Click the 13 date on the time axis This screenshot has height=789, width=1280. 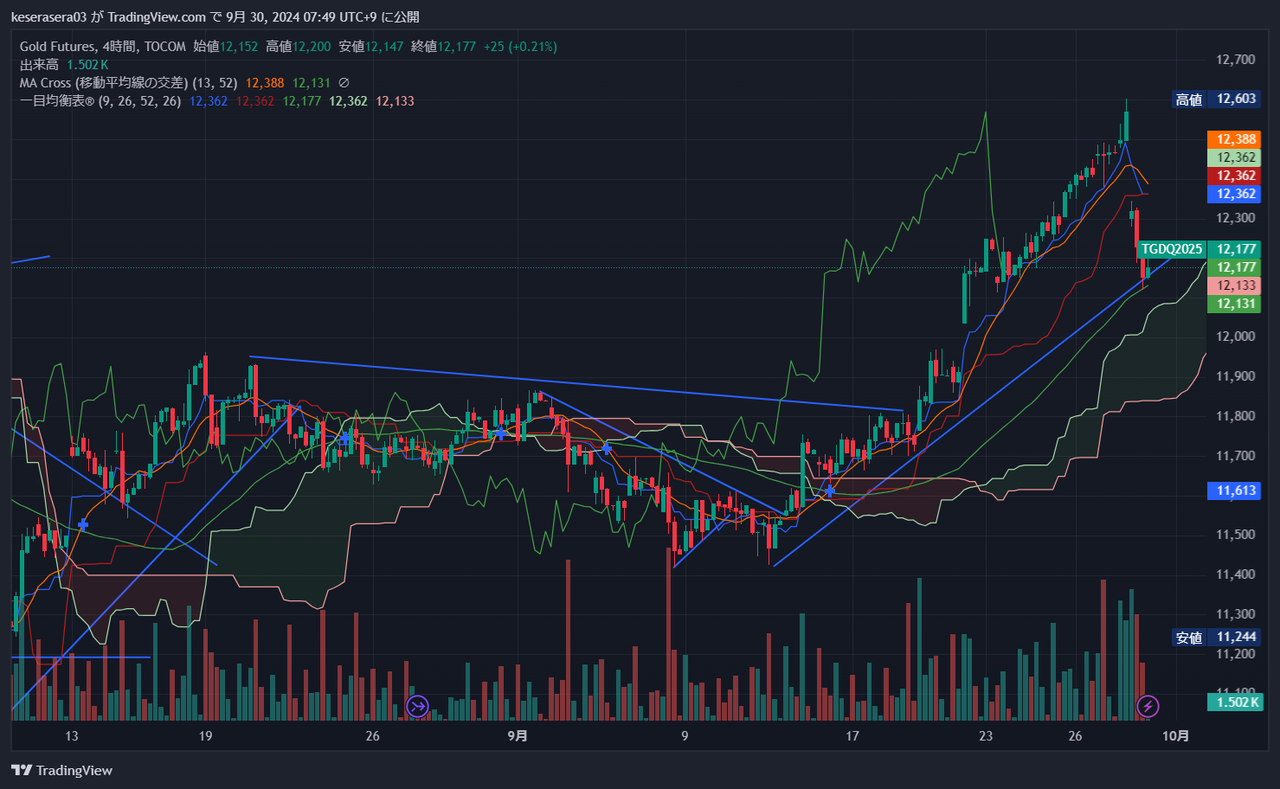click(72, 737)
